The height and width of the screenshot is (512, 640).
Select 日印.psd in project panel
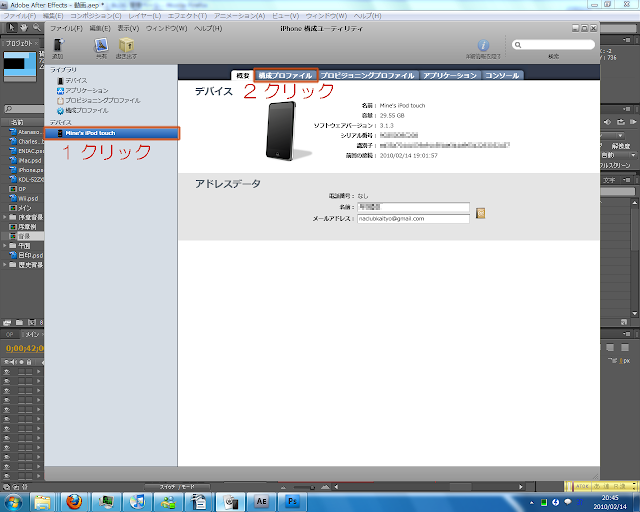26,255
